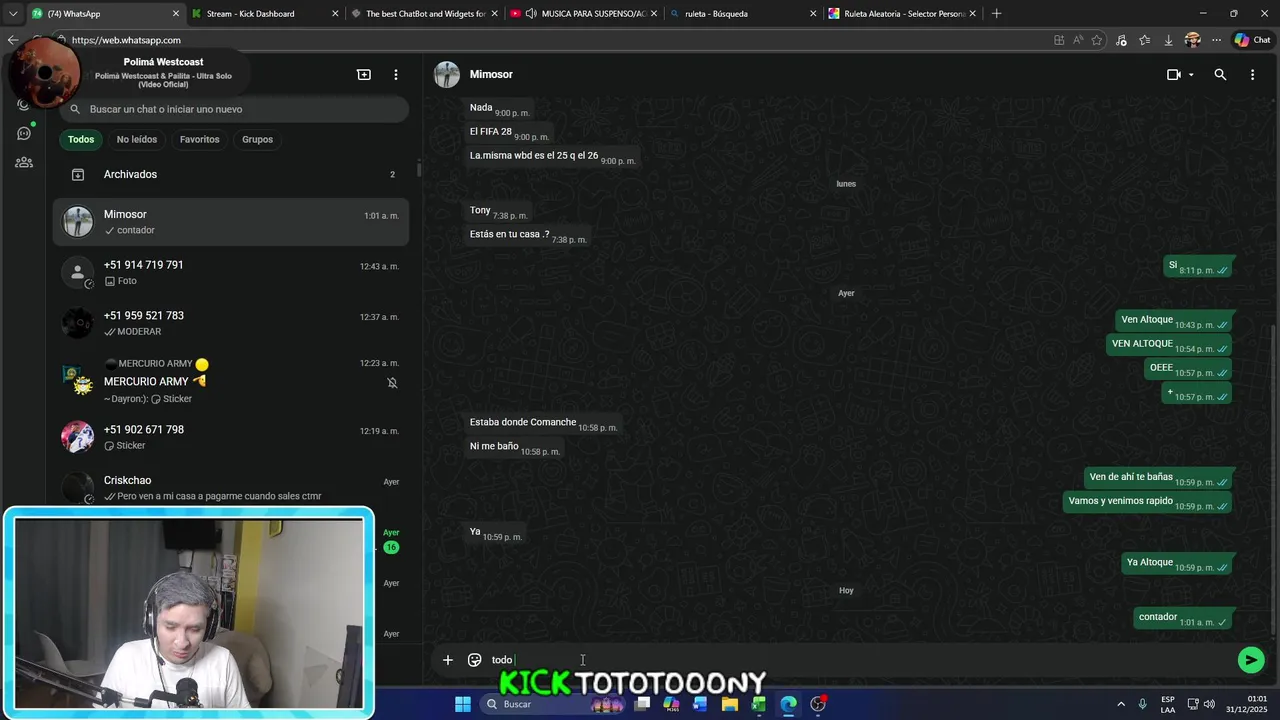Expand the video call dropdown arrow
1280x720 pixels.
pyautogui.click(x=1191, y=75)
